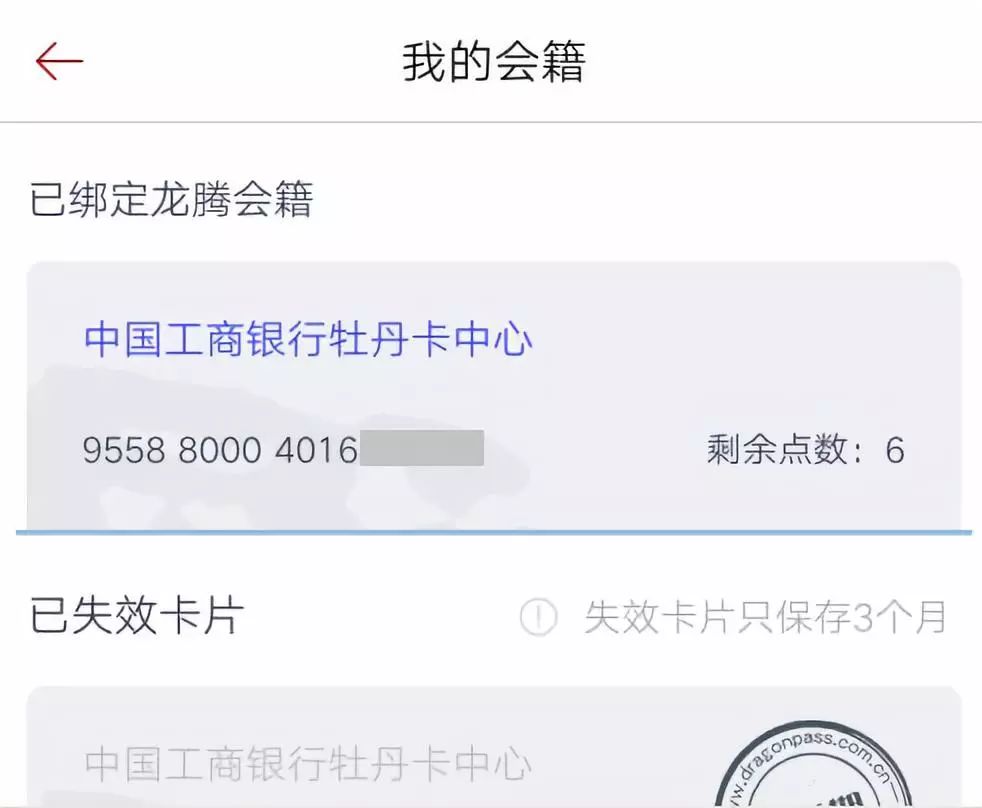The width and height of the screenshot is (982, 808).
Task: Open the blue 中国工商银行牡丹卡中心 link
Action: [308, 339]
